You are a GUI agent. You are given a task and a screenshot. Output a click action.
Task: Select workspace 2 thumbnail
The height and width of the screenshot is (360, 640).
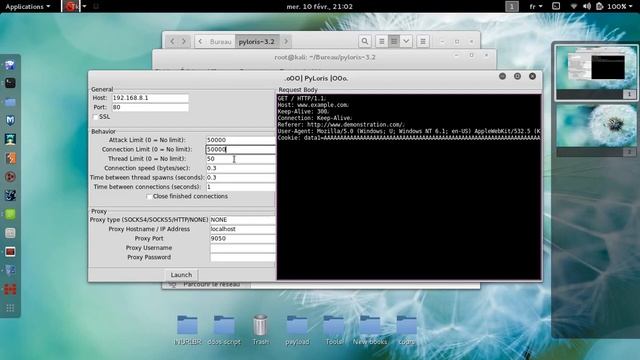pyautogui.click(x=596, y=130)
